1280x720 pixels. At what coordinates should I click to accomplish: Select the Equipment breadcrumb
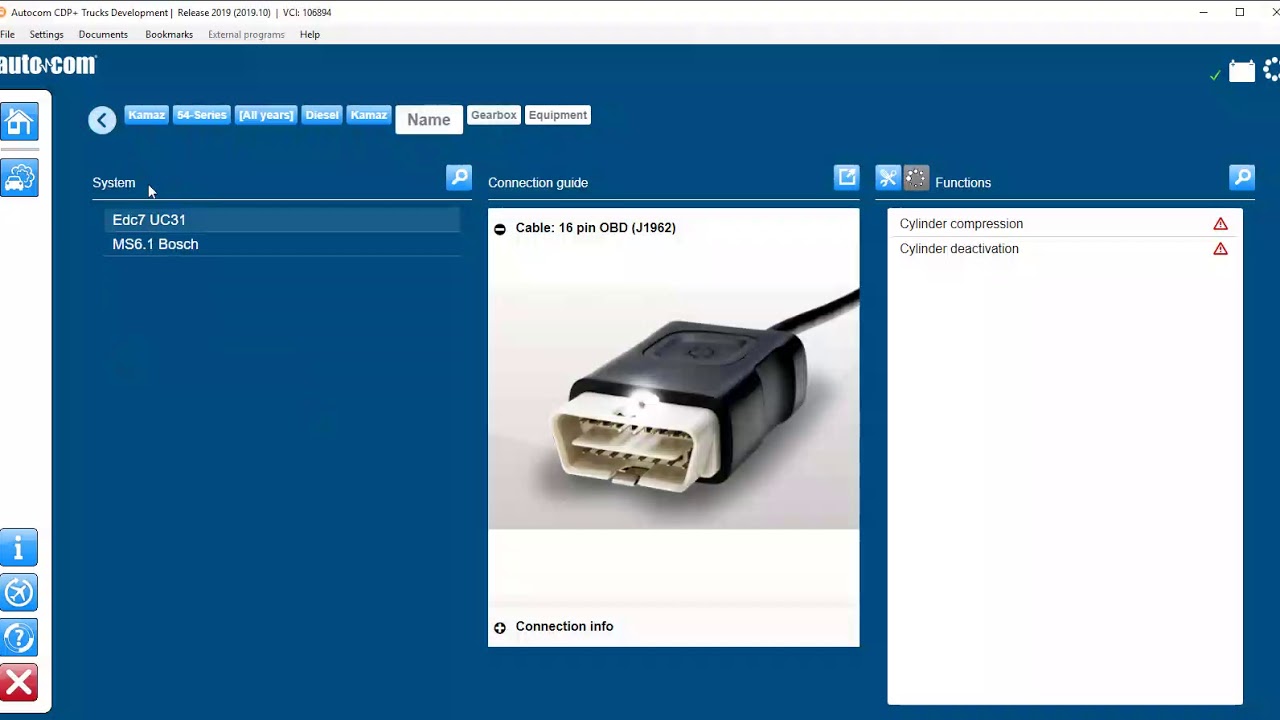pos(558,115)
